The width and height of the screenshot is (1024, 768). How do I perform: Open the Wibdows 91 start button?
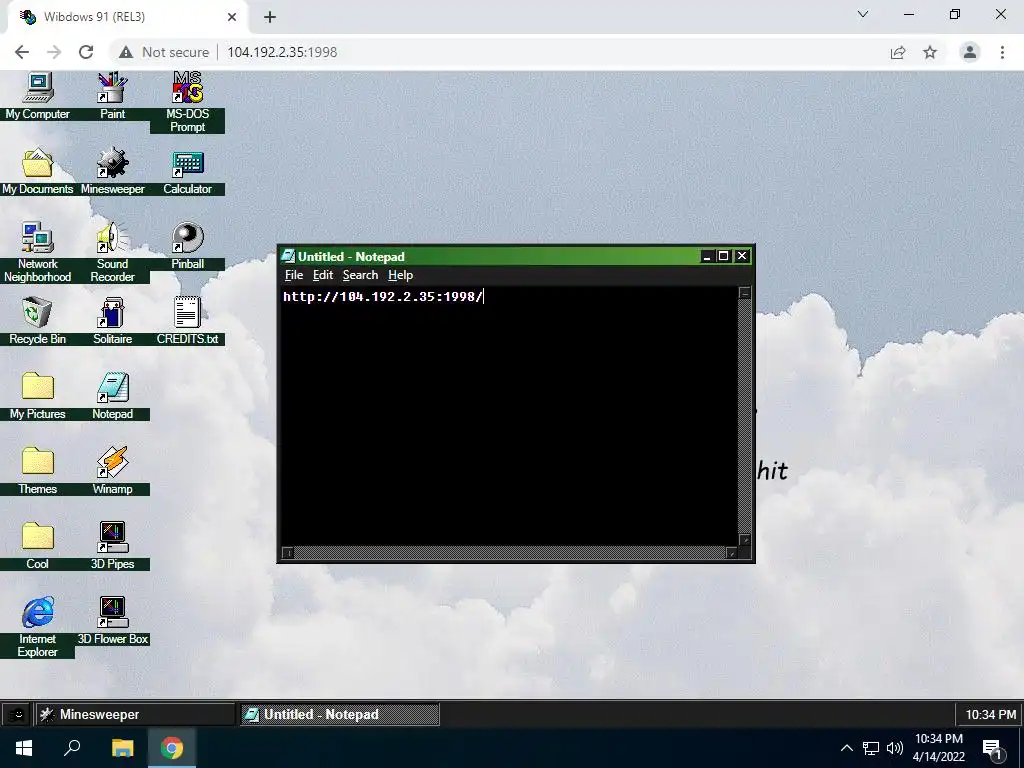coord(17,714)
